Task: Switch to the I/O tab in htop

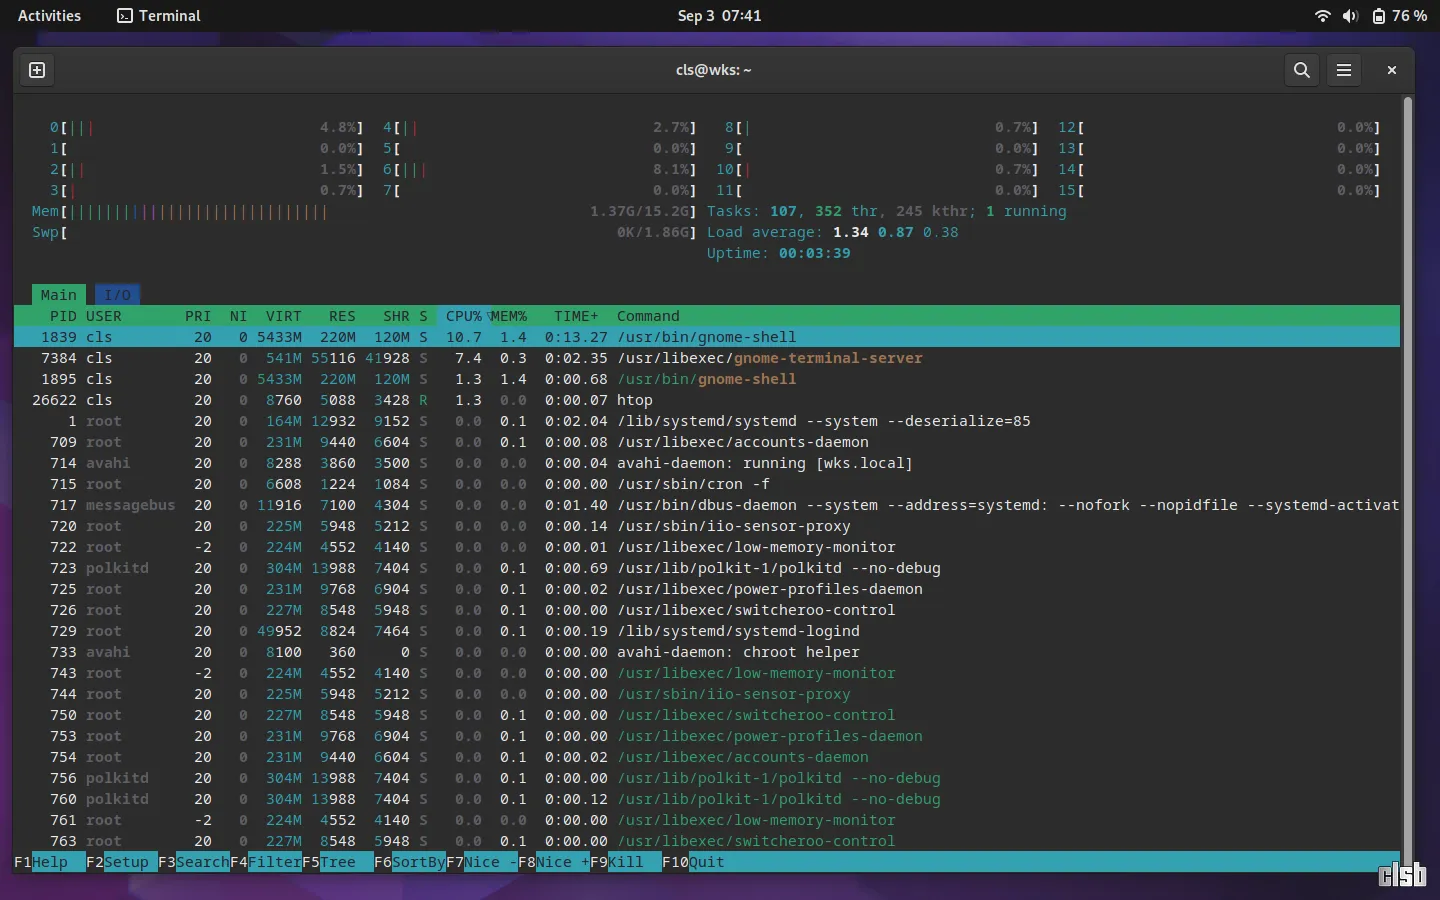Action: pyautogui.click(x=118, y=295)
